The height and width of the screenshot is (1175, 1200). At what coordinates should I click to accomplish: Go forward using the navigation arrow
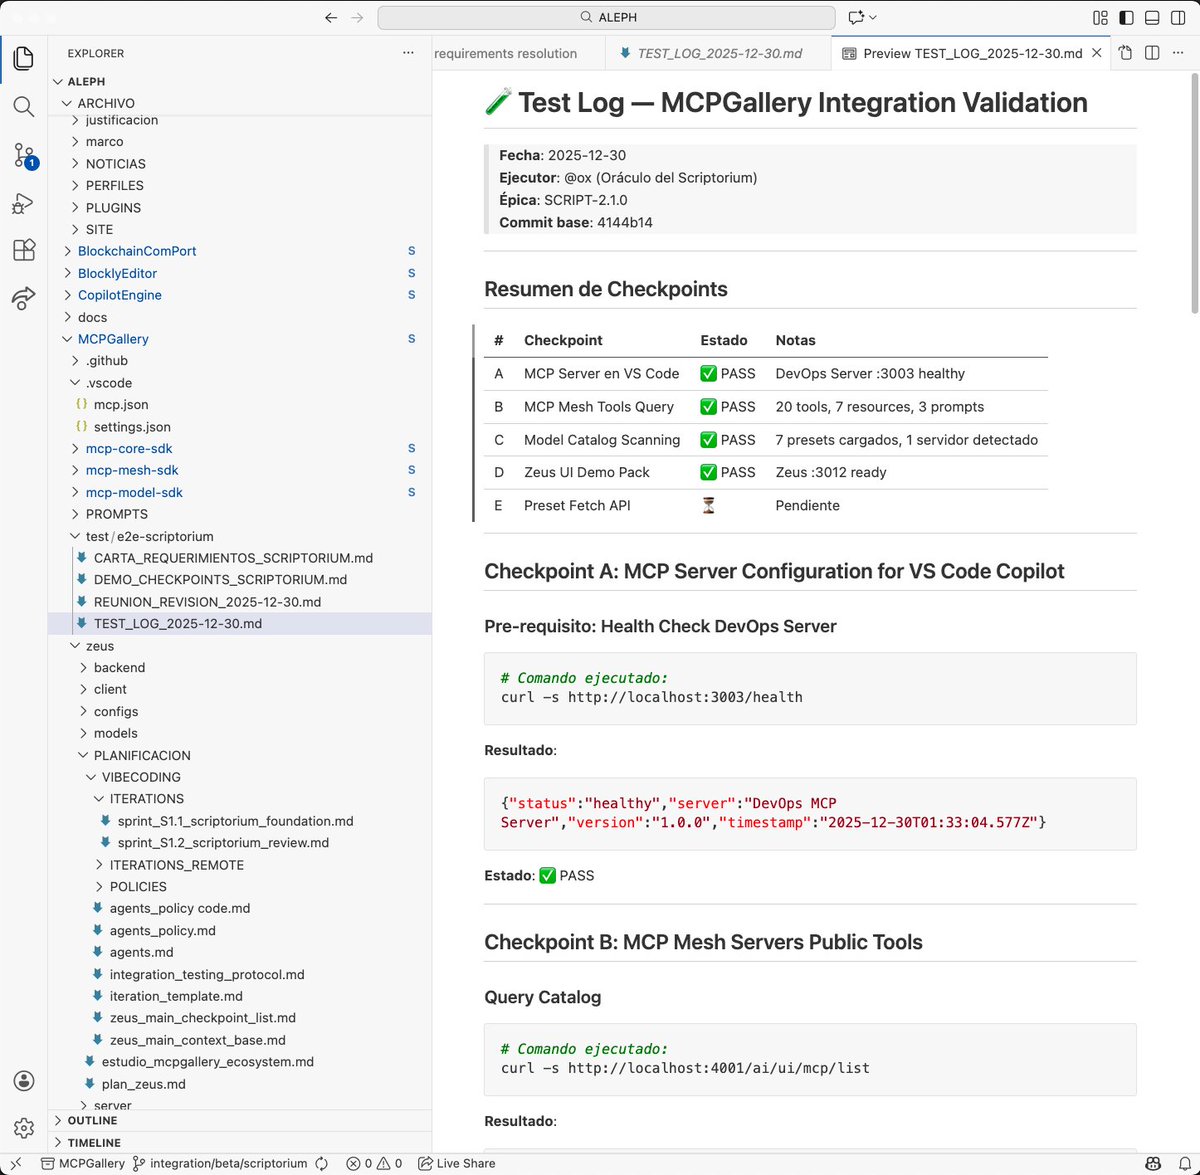[x=357, y=17]
